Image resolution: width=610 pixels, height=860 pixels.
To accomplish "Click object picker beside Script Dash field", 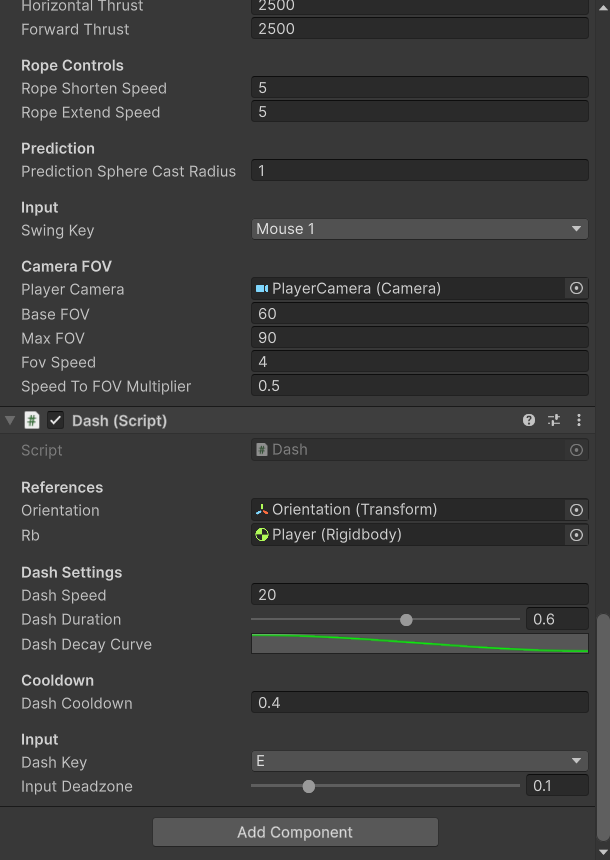I will pos(576,450).
